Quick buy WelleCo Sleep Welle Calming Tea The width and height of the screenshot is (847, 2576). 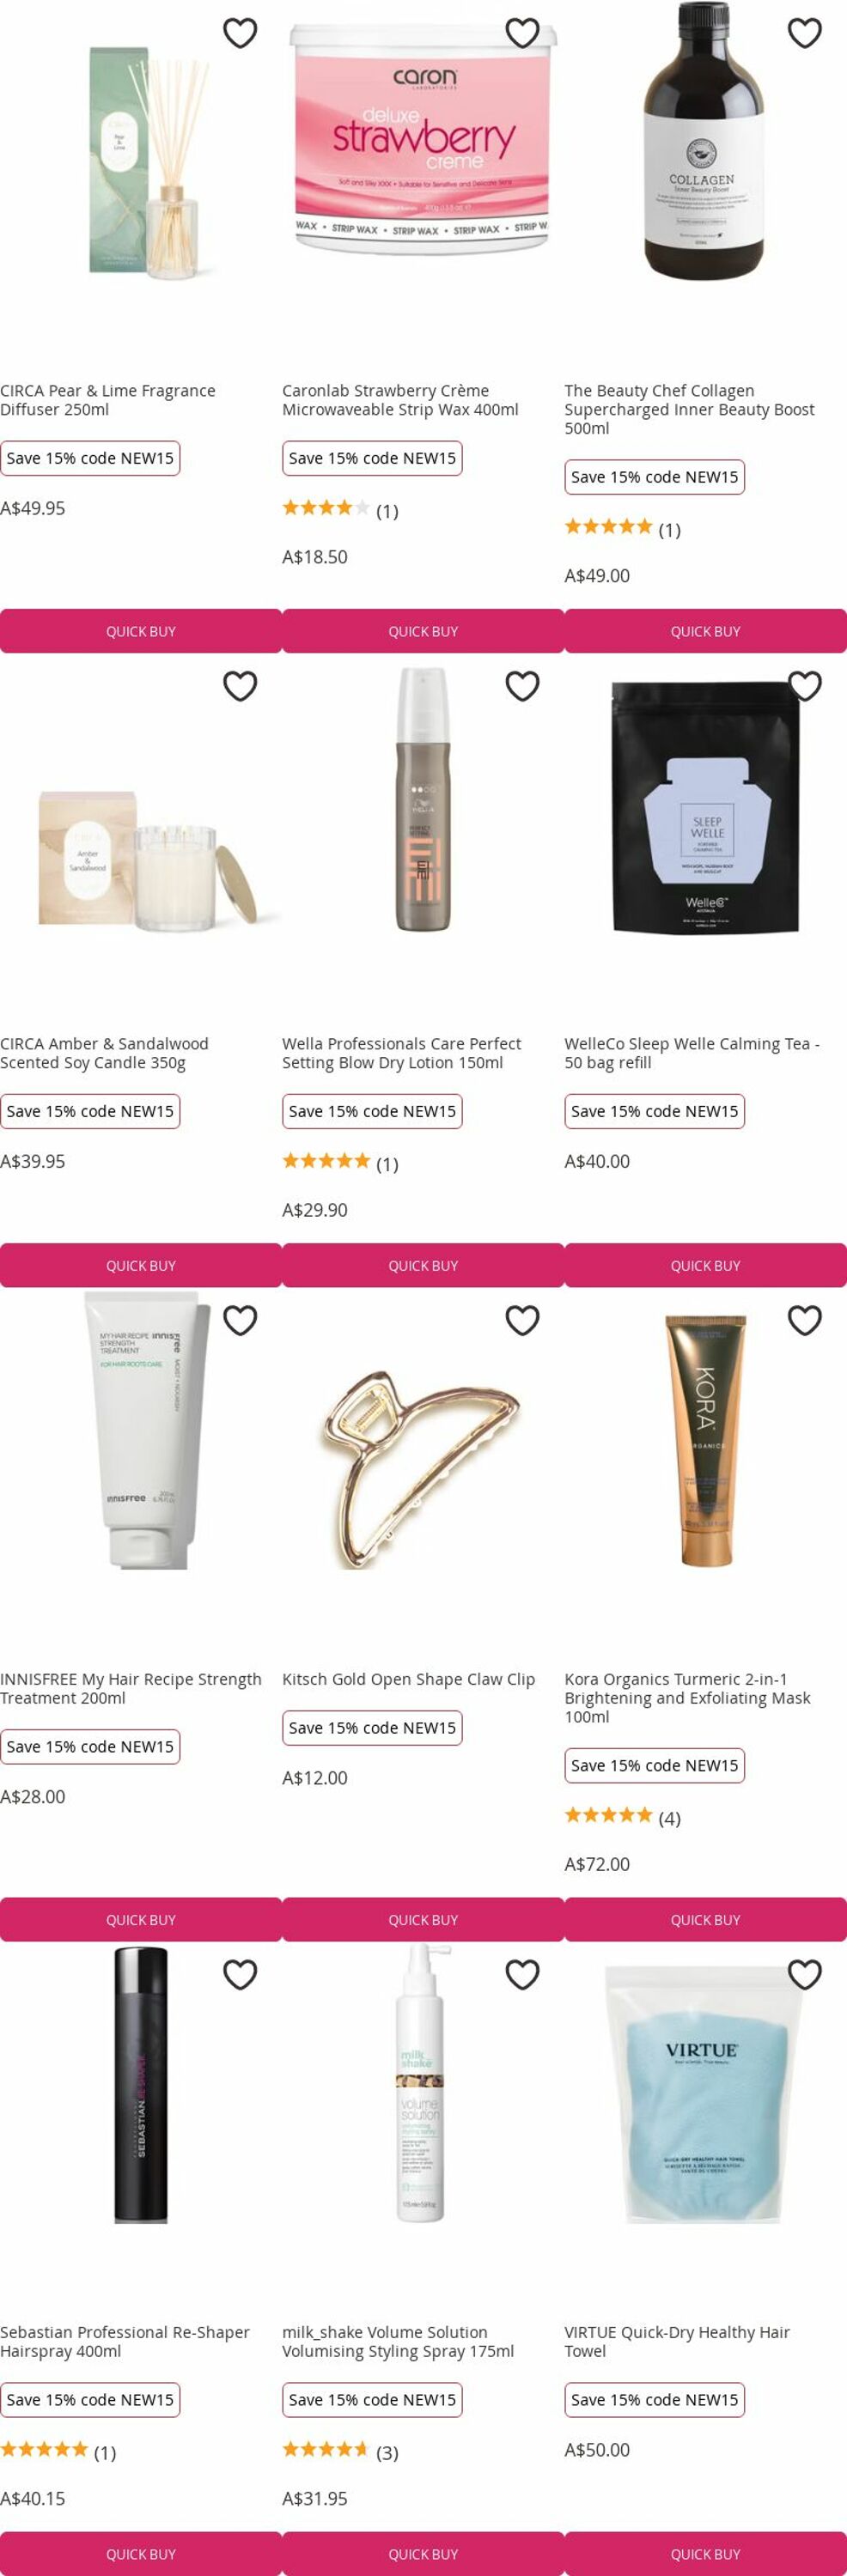point(705,1265)
